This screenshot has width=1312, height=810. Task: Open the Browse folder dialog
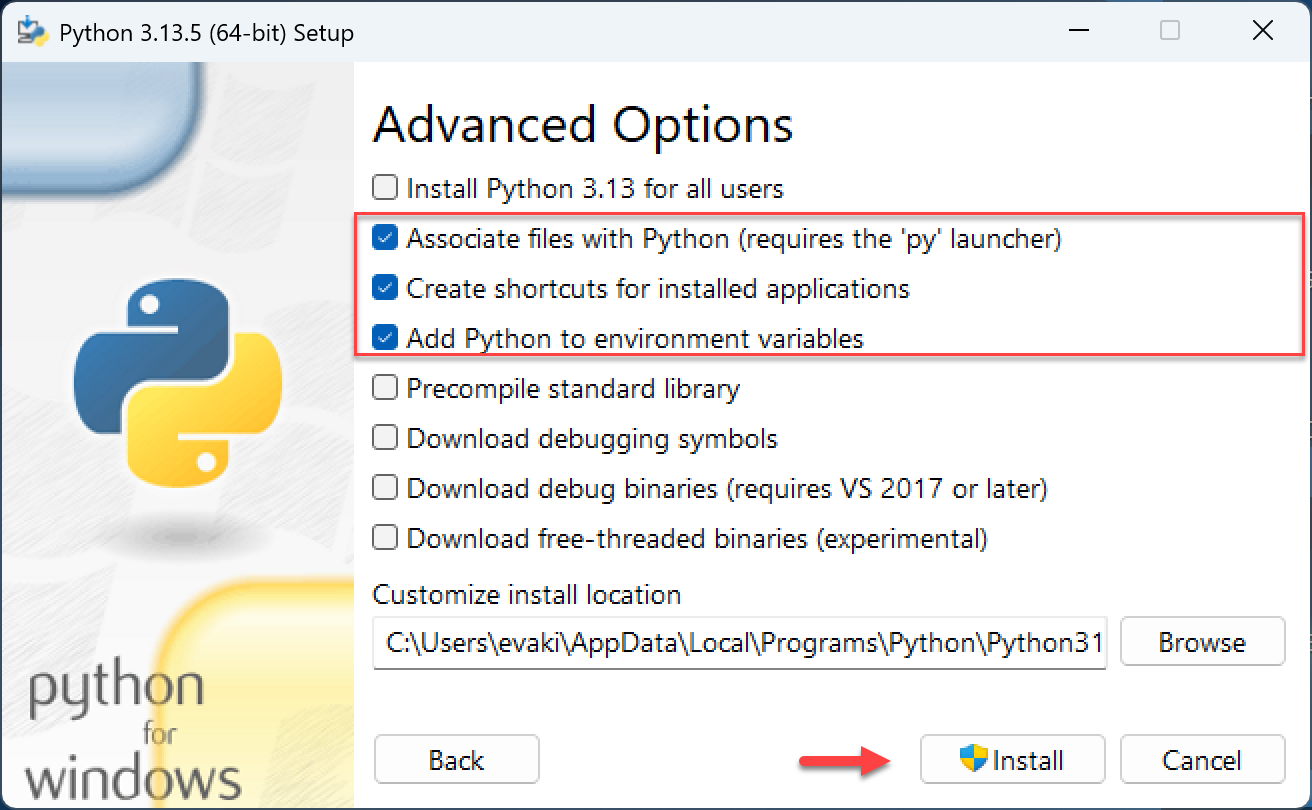1202,642
